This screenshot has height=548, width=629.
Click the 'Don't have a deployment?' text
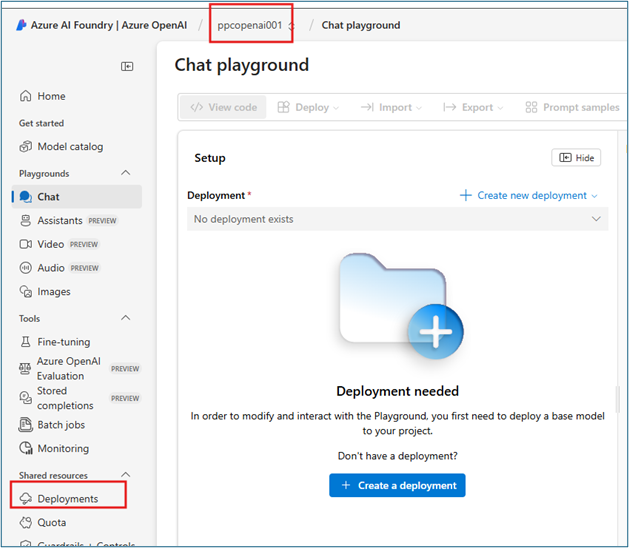[397, 456]
